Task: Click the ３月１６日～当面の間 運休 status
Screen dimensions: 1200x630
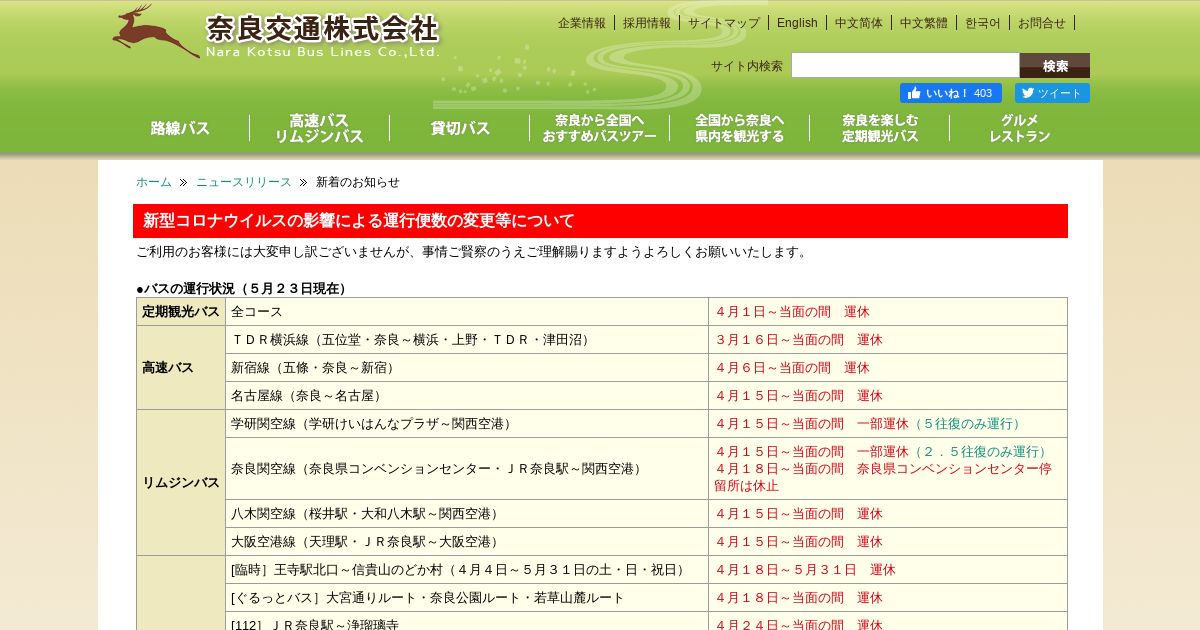Action: click(799, 340)
